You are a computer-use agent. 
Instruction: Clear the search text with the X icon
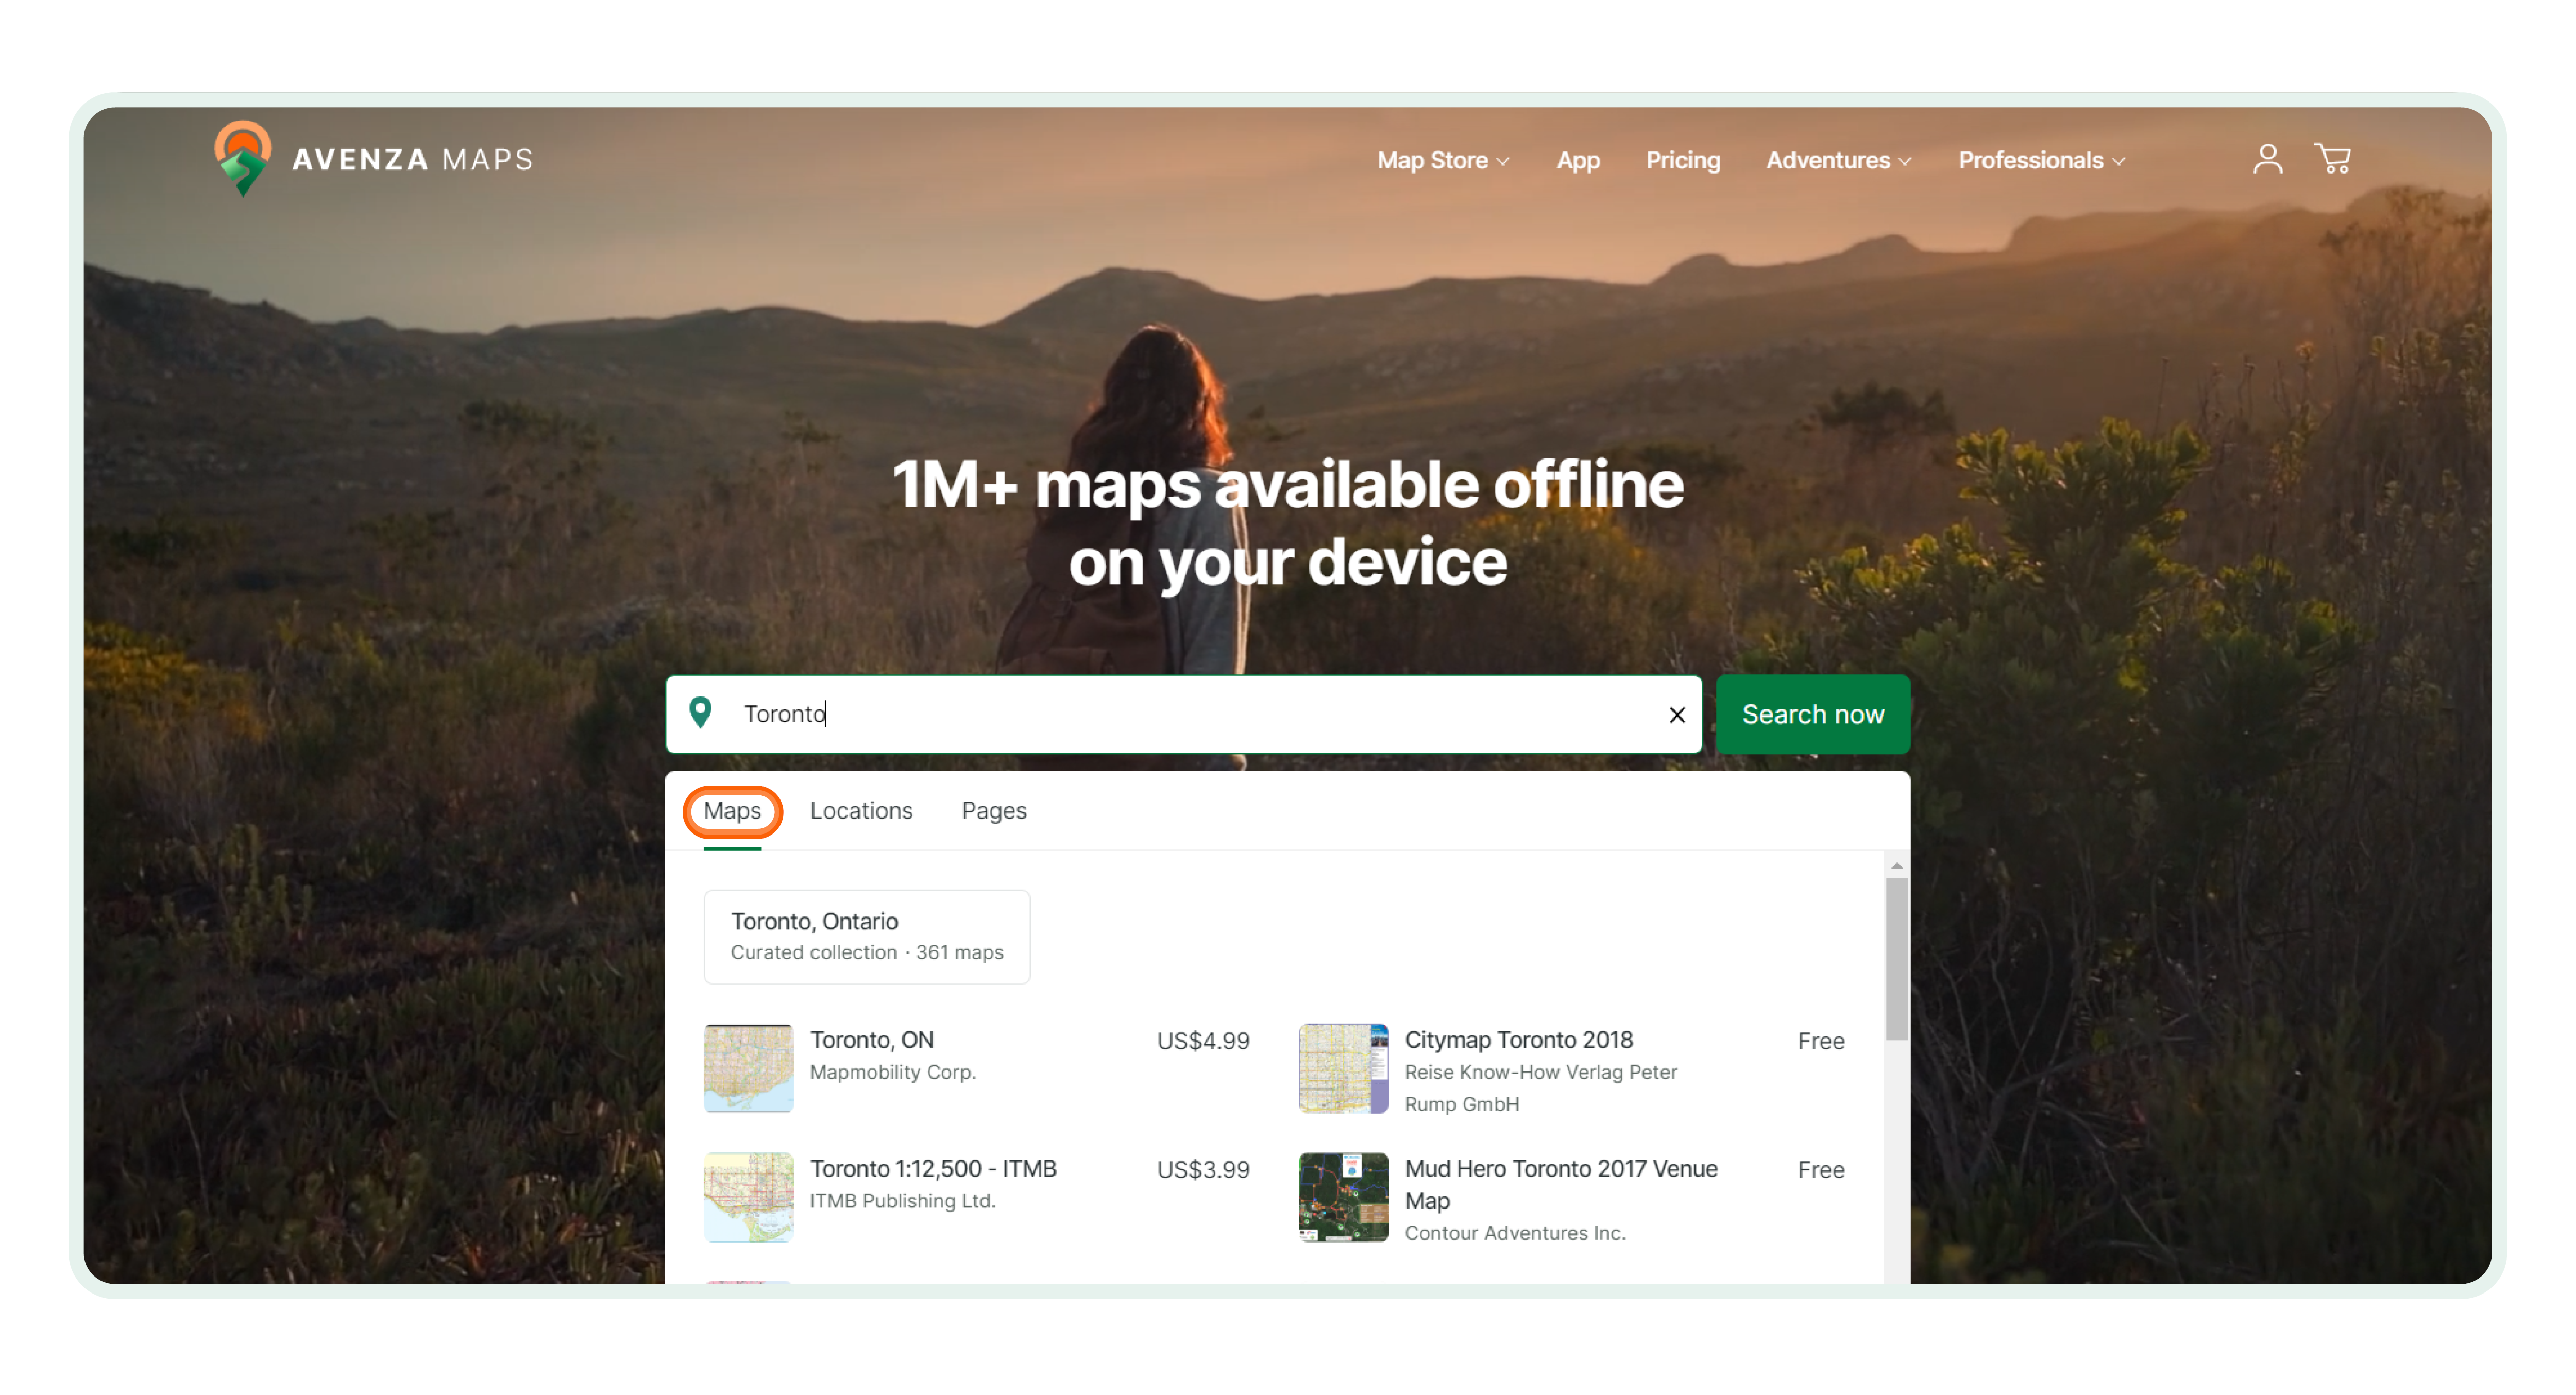(x=1677, y=714)
